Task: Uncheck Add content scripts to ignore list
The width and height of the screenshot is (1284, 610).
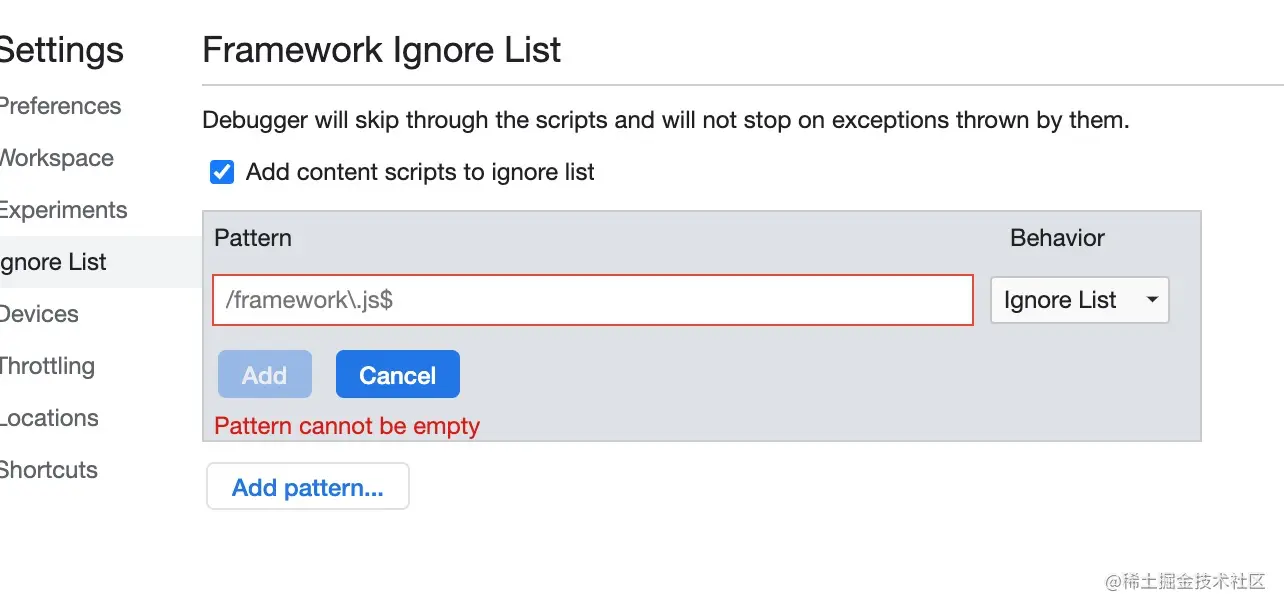Action: pyautogui.click(x=222, y=173)
